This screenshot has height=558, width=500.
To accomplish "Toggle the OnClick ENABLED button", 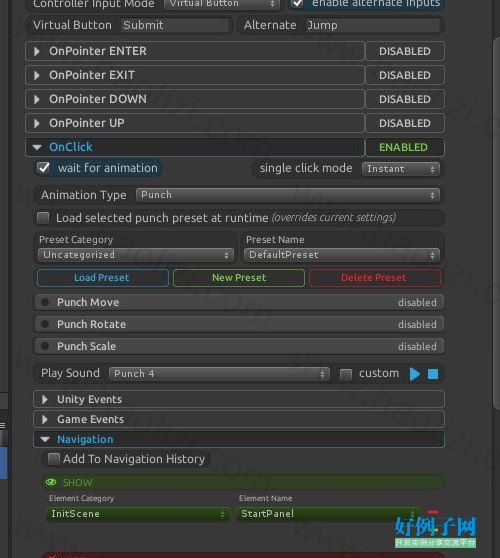I will (405, 147).
